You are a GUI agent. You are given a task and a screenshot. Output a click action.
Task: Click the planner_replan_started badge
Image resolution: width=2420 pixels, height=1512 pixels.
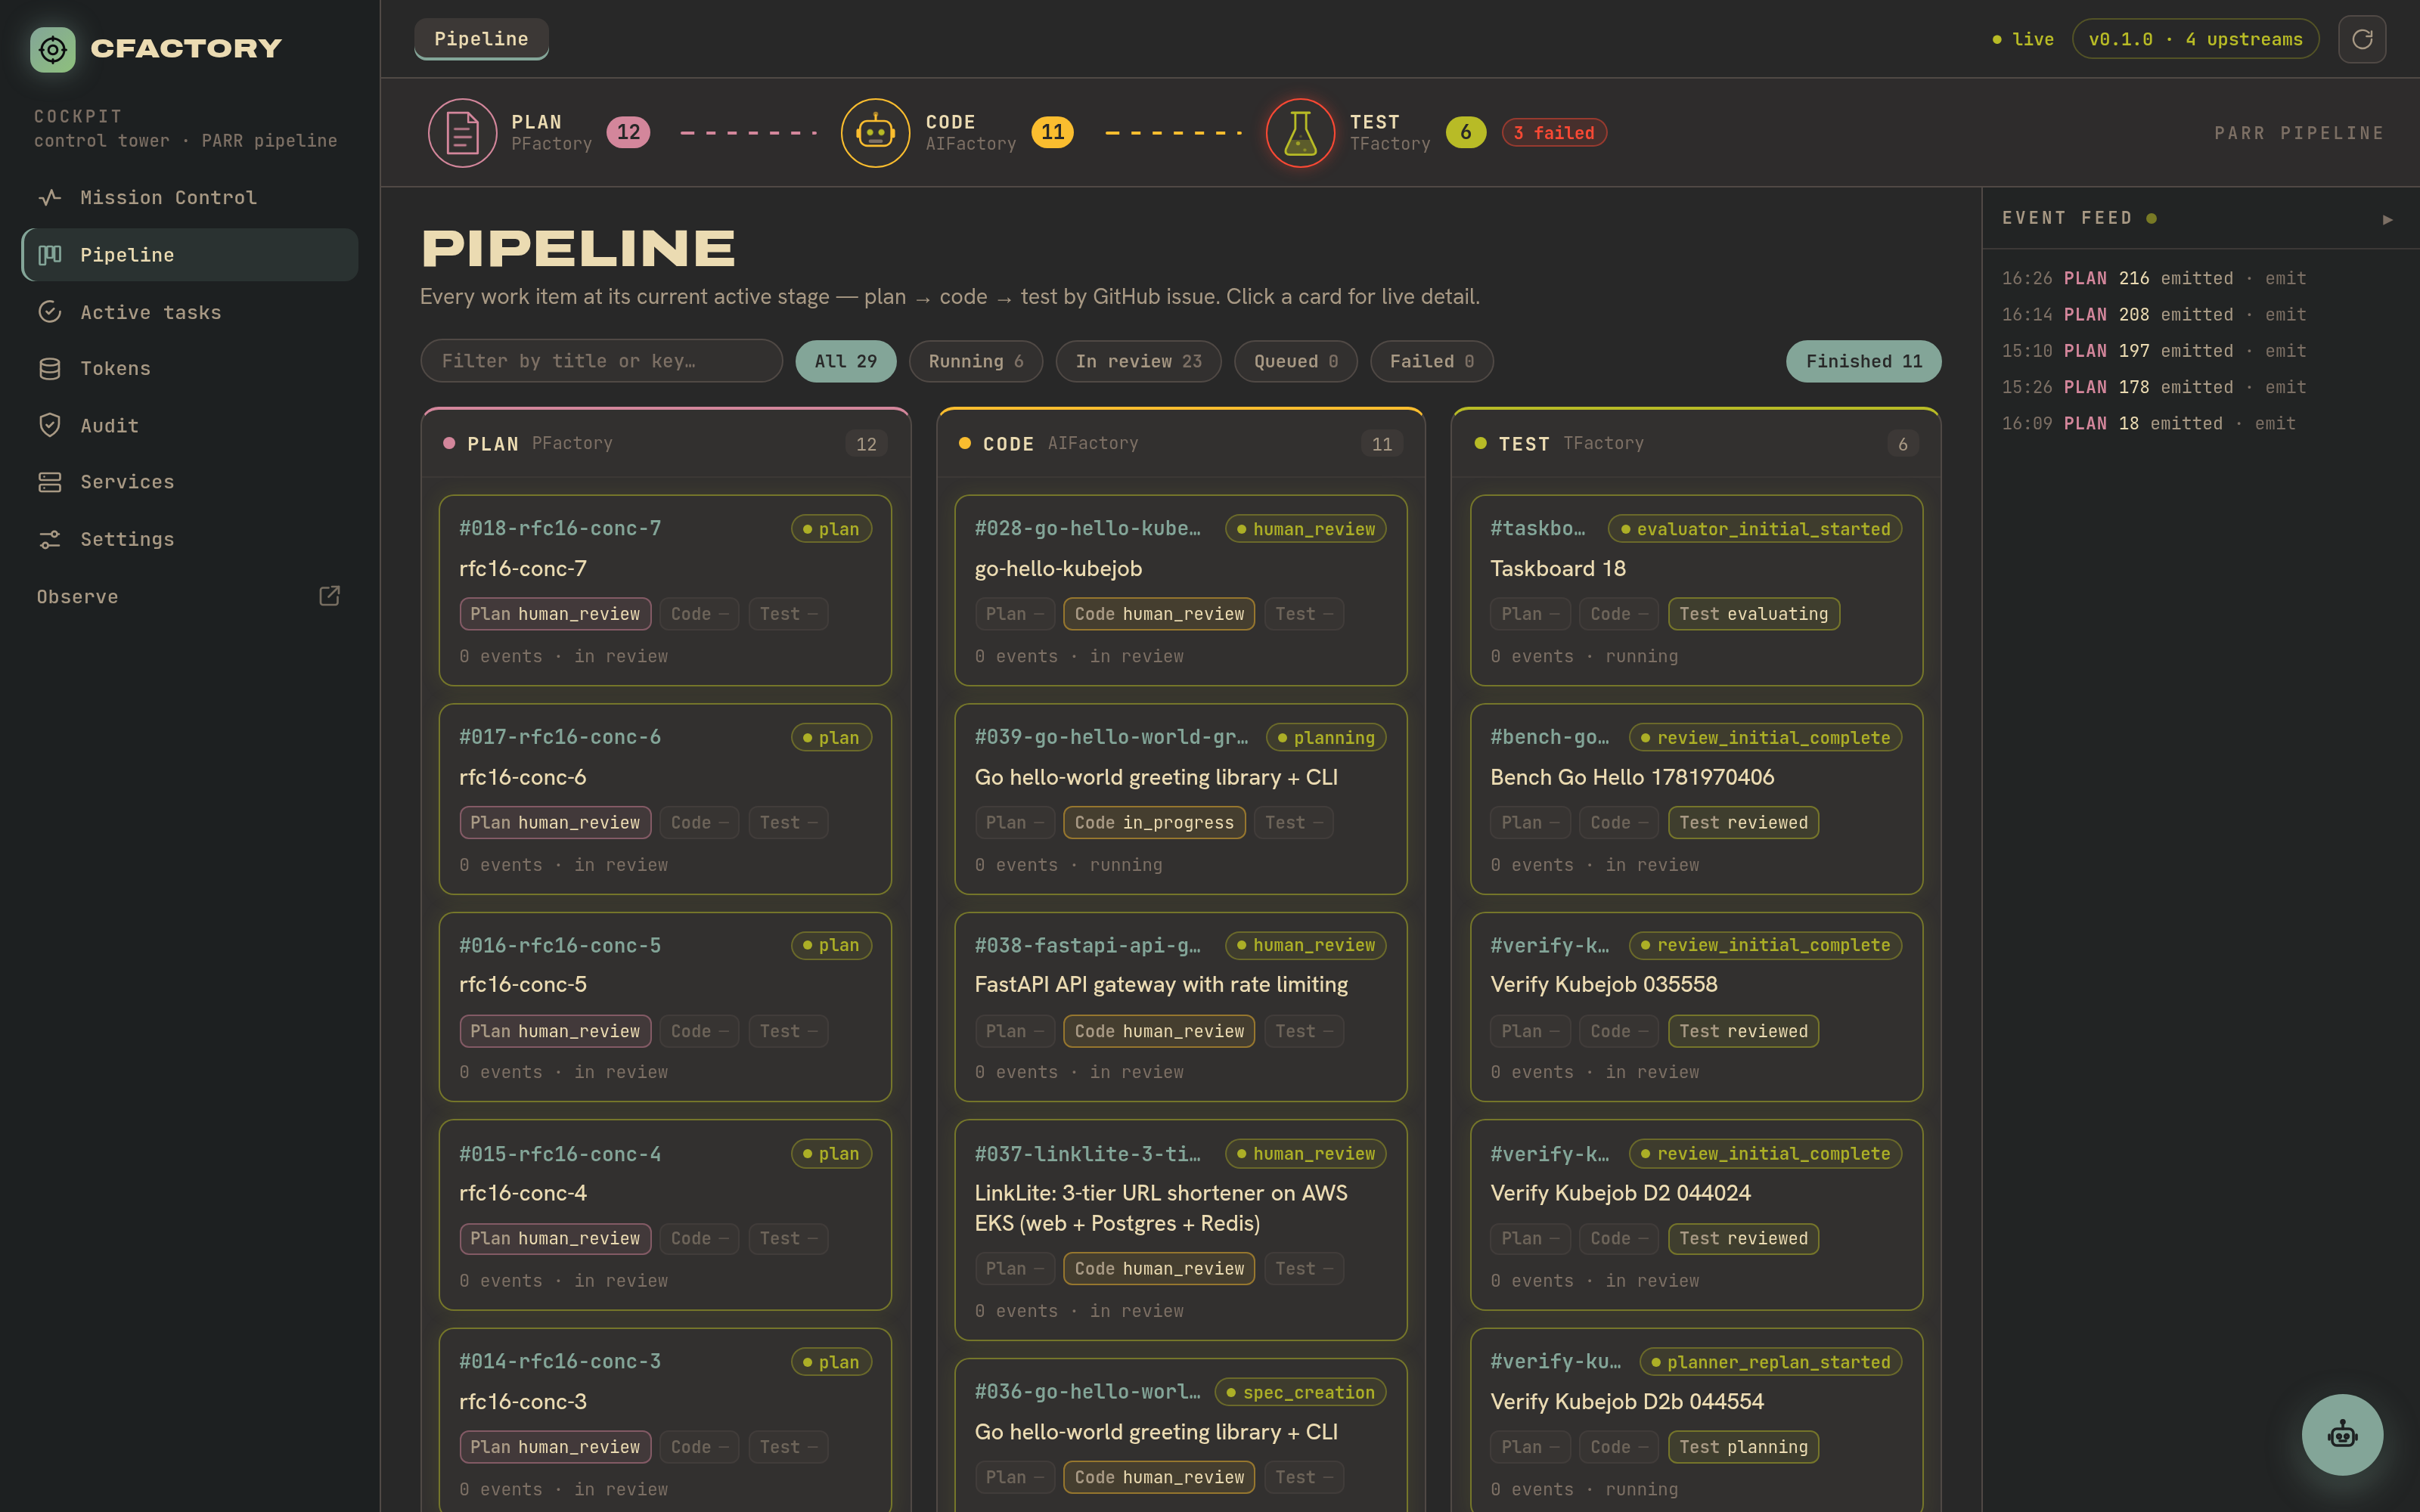click(1770, 1362)
